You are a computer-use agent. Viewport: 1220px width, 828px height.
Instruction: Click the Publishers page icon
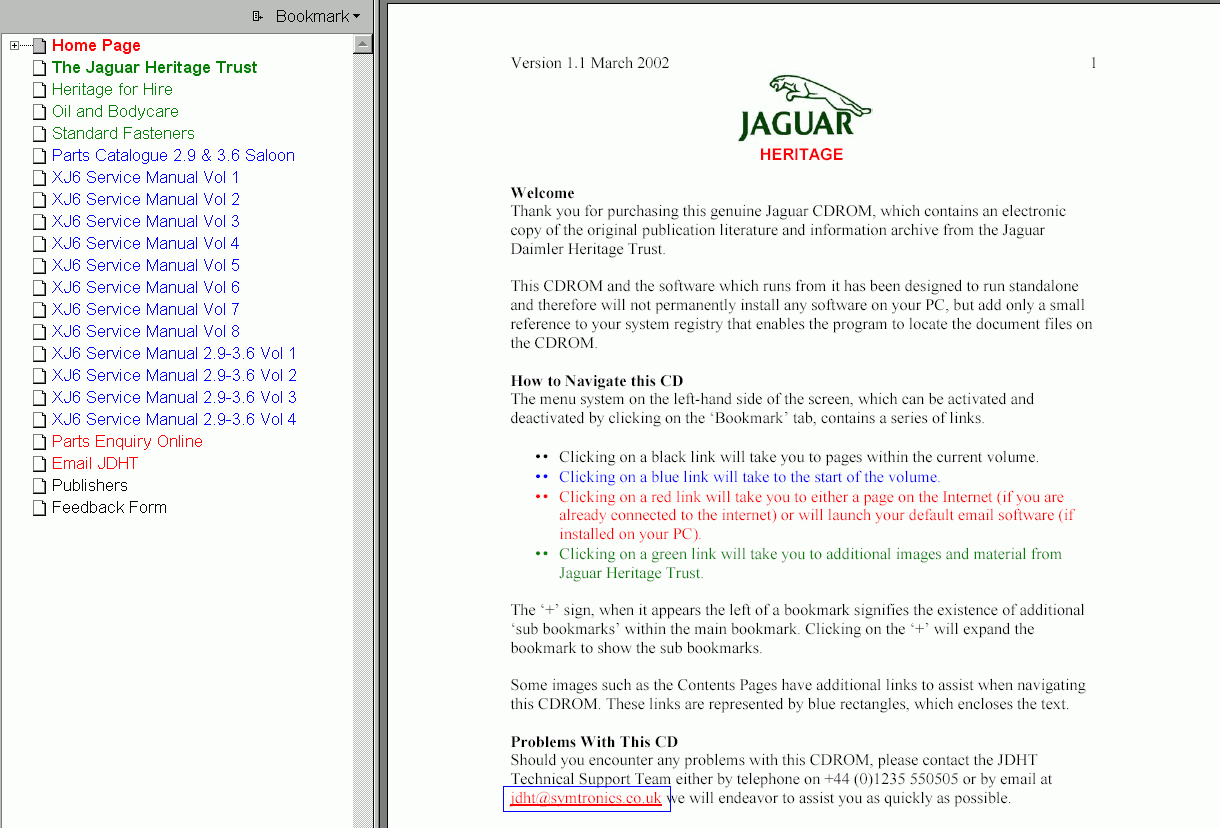point(39,485)
